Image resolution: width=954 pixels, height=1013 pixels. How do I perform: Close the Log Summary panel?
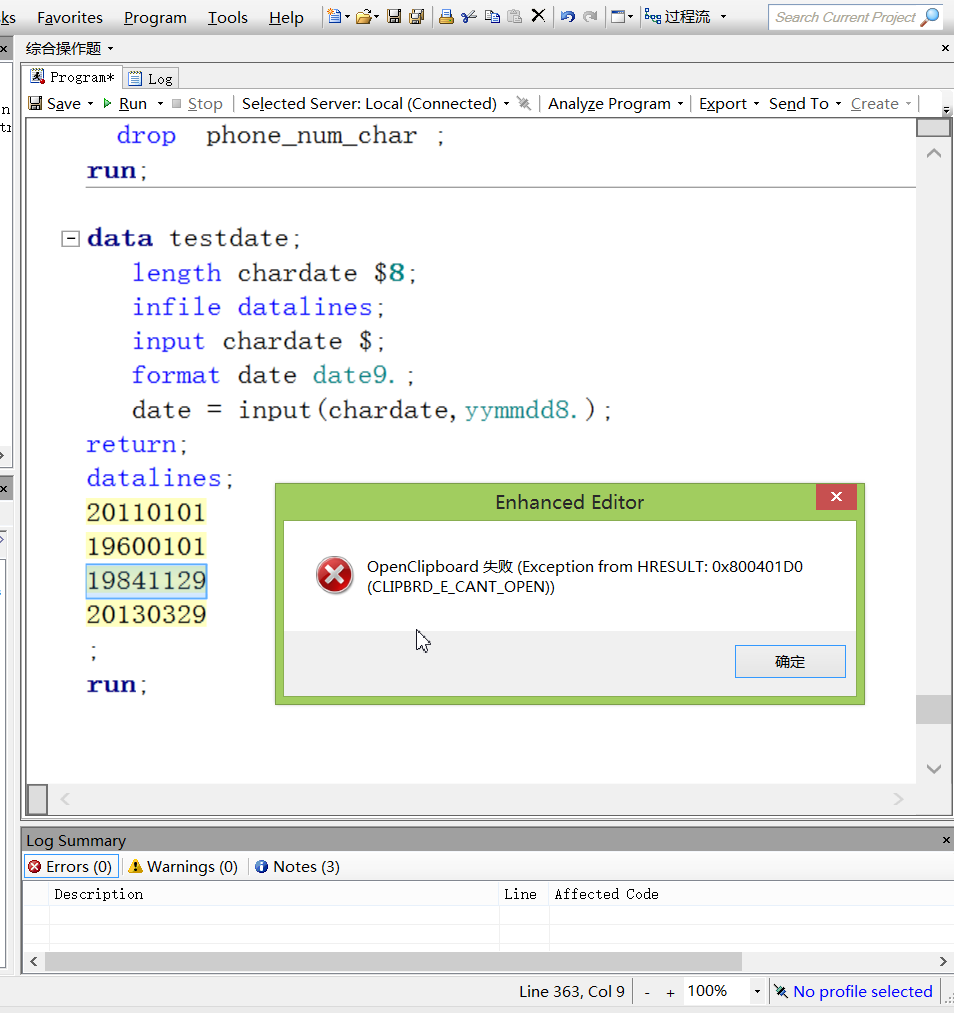pyautogui.click(x=946, y=840)
